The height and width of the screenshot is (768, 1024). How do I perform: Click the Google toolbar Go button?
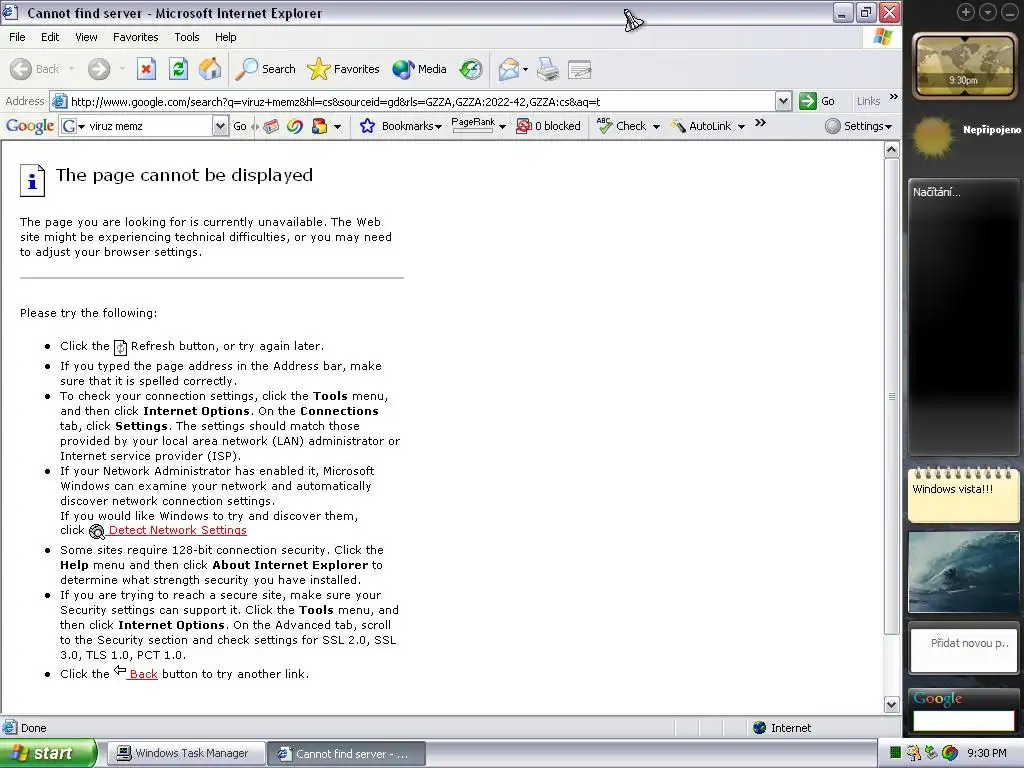(x=240, y=126)
